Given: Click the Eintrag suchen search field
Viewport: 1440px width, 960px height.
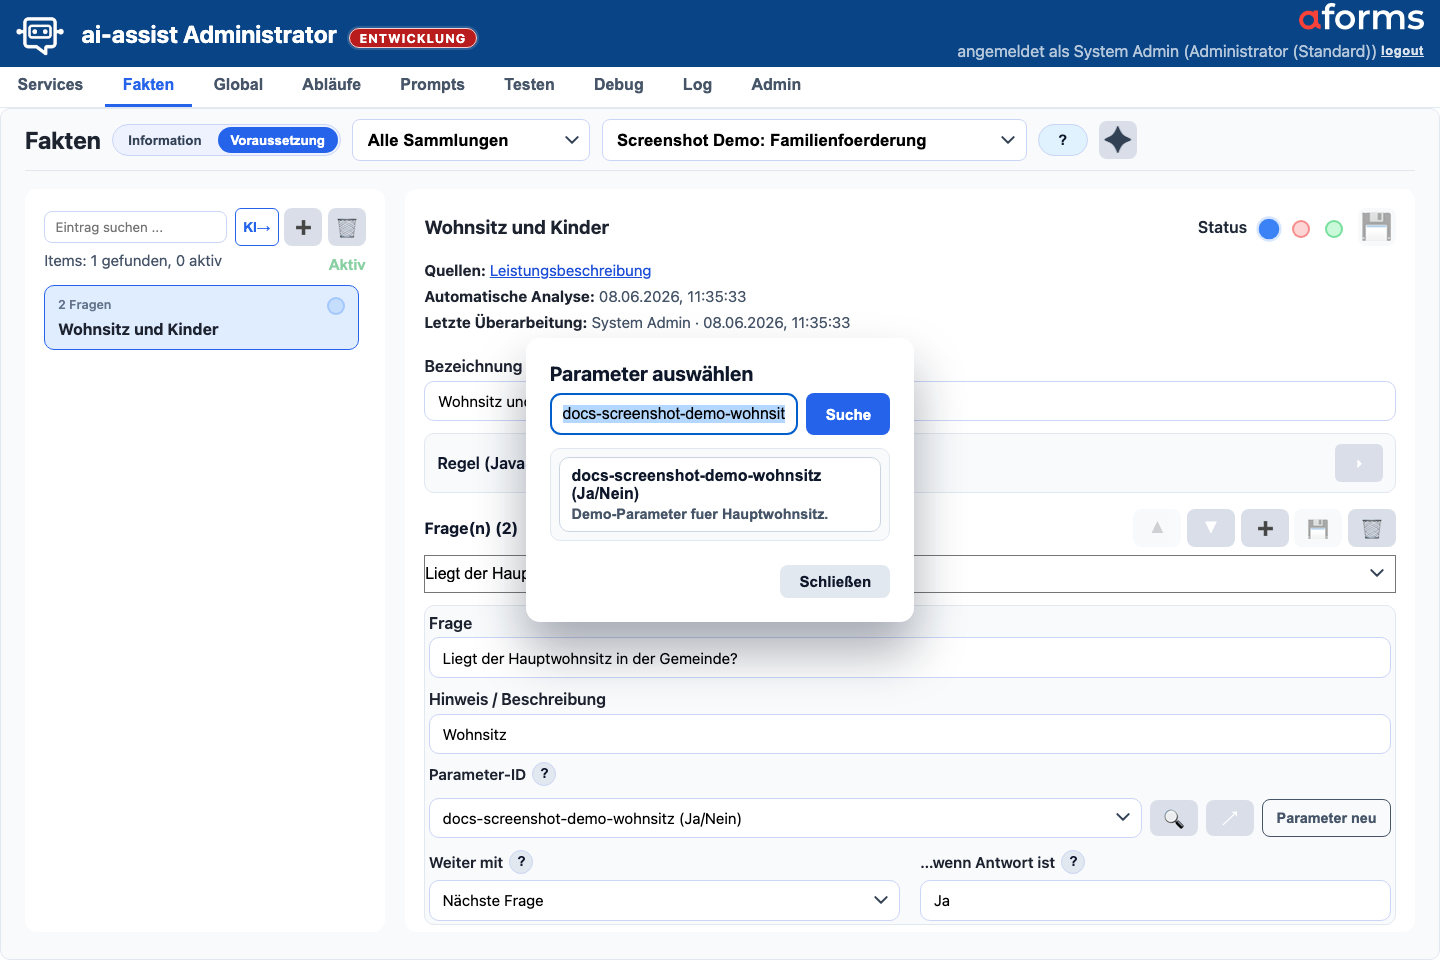Looking at the screenshot, I should 135,227.
